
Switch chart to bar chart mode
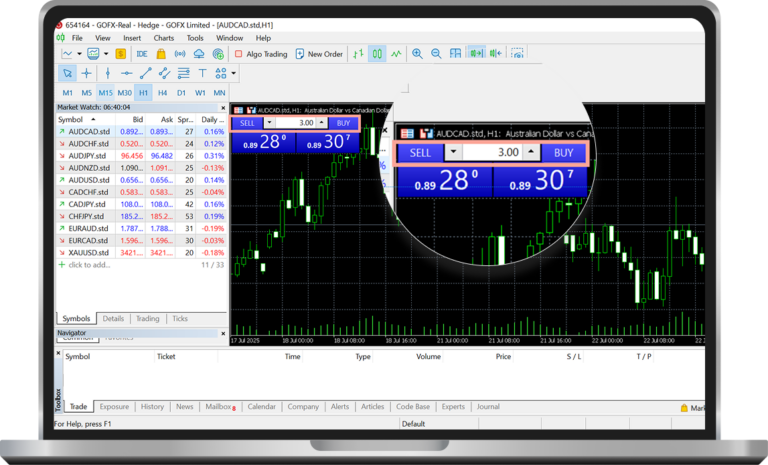pyautogui.click(x=358, y=53)
